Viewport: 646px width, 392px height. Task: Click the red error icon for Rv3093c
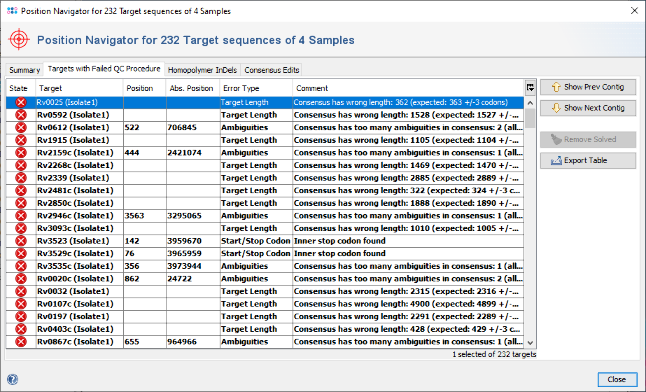point(21,228)
